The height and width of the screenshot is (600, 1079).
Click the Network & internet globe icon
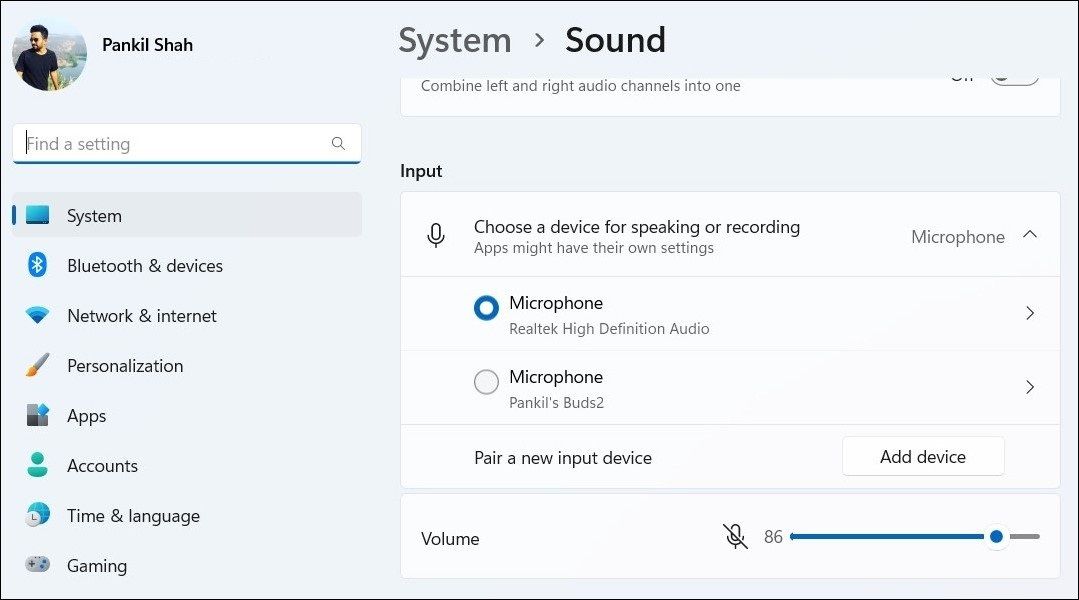point(37,316)
